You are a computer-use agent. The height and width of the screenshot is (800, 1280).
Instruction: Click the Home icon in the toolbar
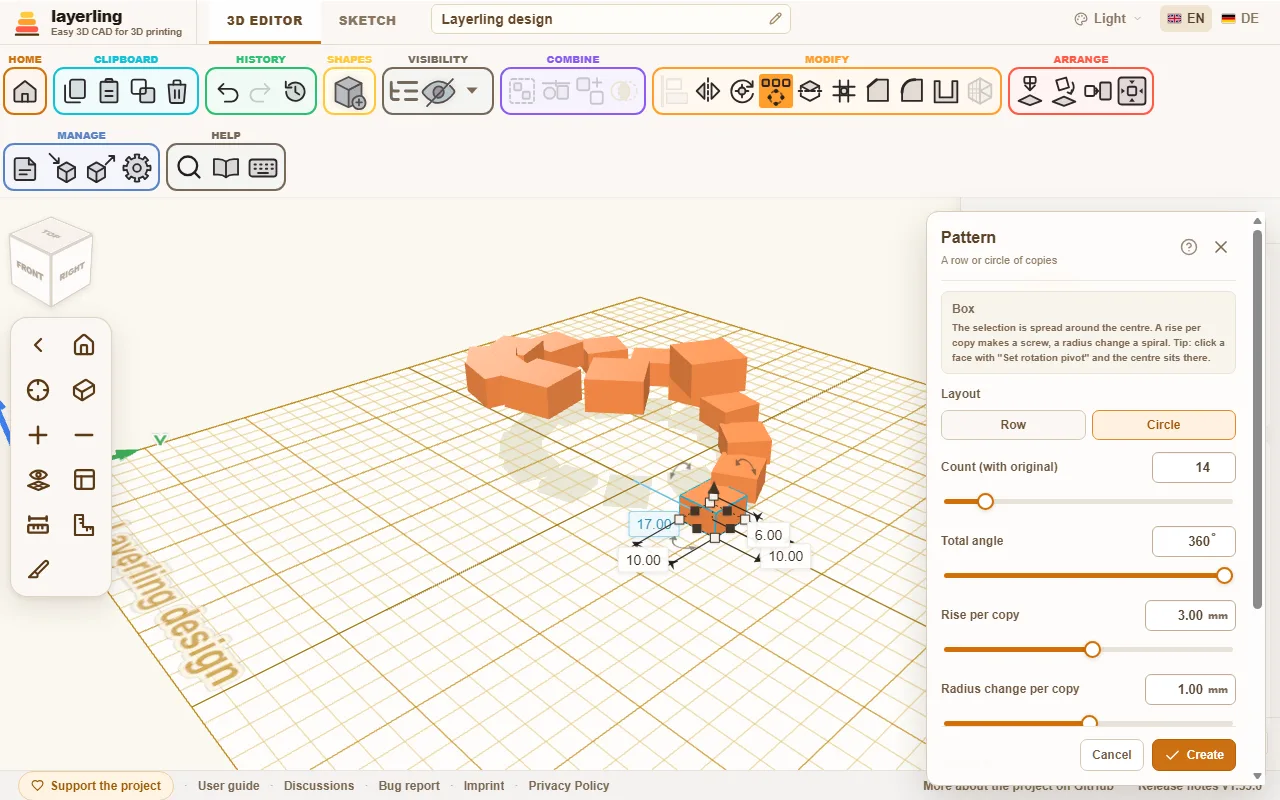coord(25,92)
